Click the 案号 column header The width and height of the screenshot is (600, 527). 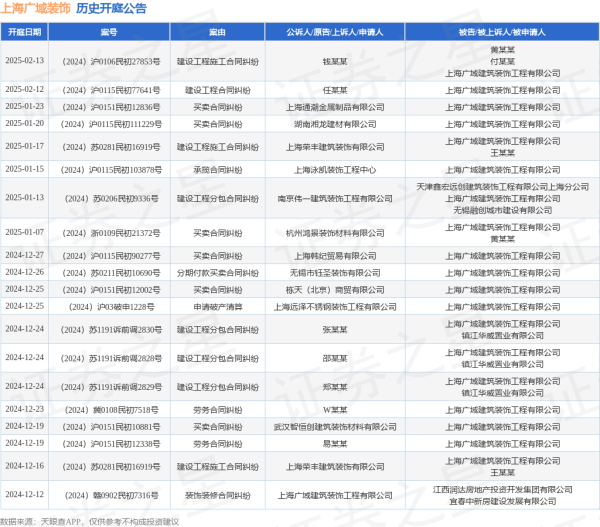click(x=109, y=32)
